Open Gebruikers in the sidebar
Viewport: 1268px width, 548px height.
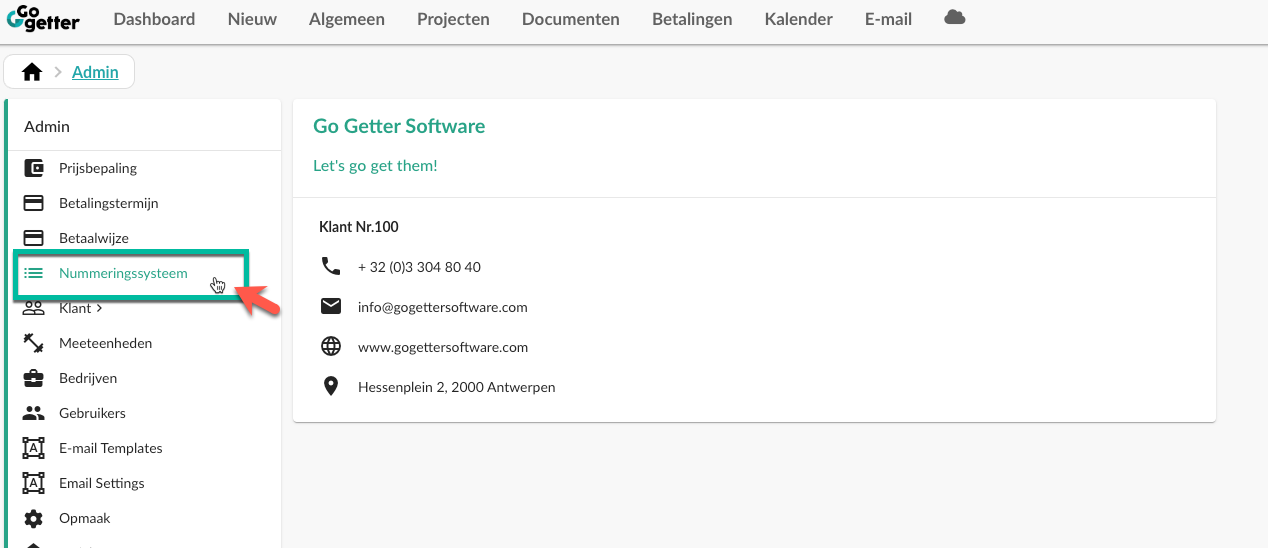[x=92, y=413]
